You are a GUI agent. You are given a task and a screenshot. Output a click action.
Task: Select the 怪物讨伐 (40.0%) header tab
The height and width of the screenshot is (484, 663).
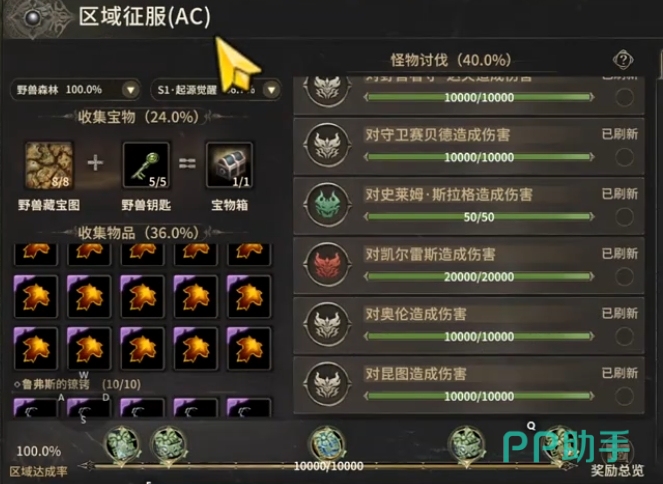(451, 60)
